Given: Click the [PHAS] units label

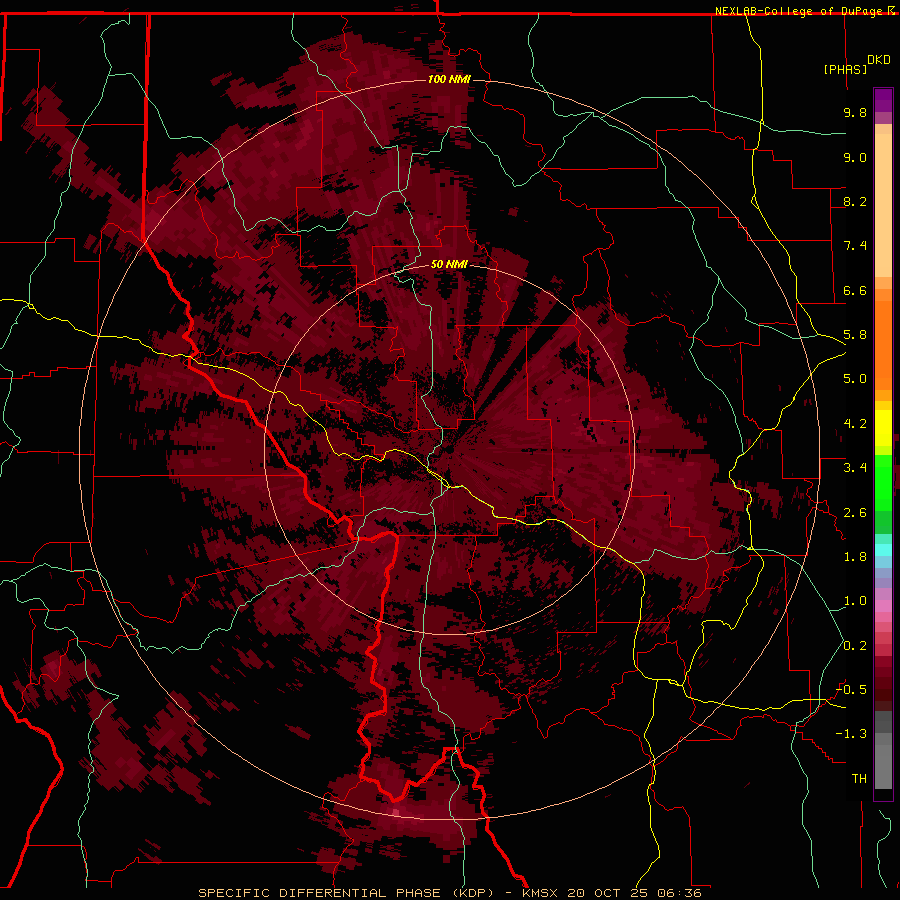Looking at the screenshot, I should 845,69.
